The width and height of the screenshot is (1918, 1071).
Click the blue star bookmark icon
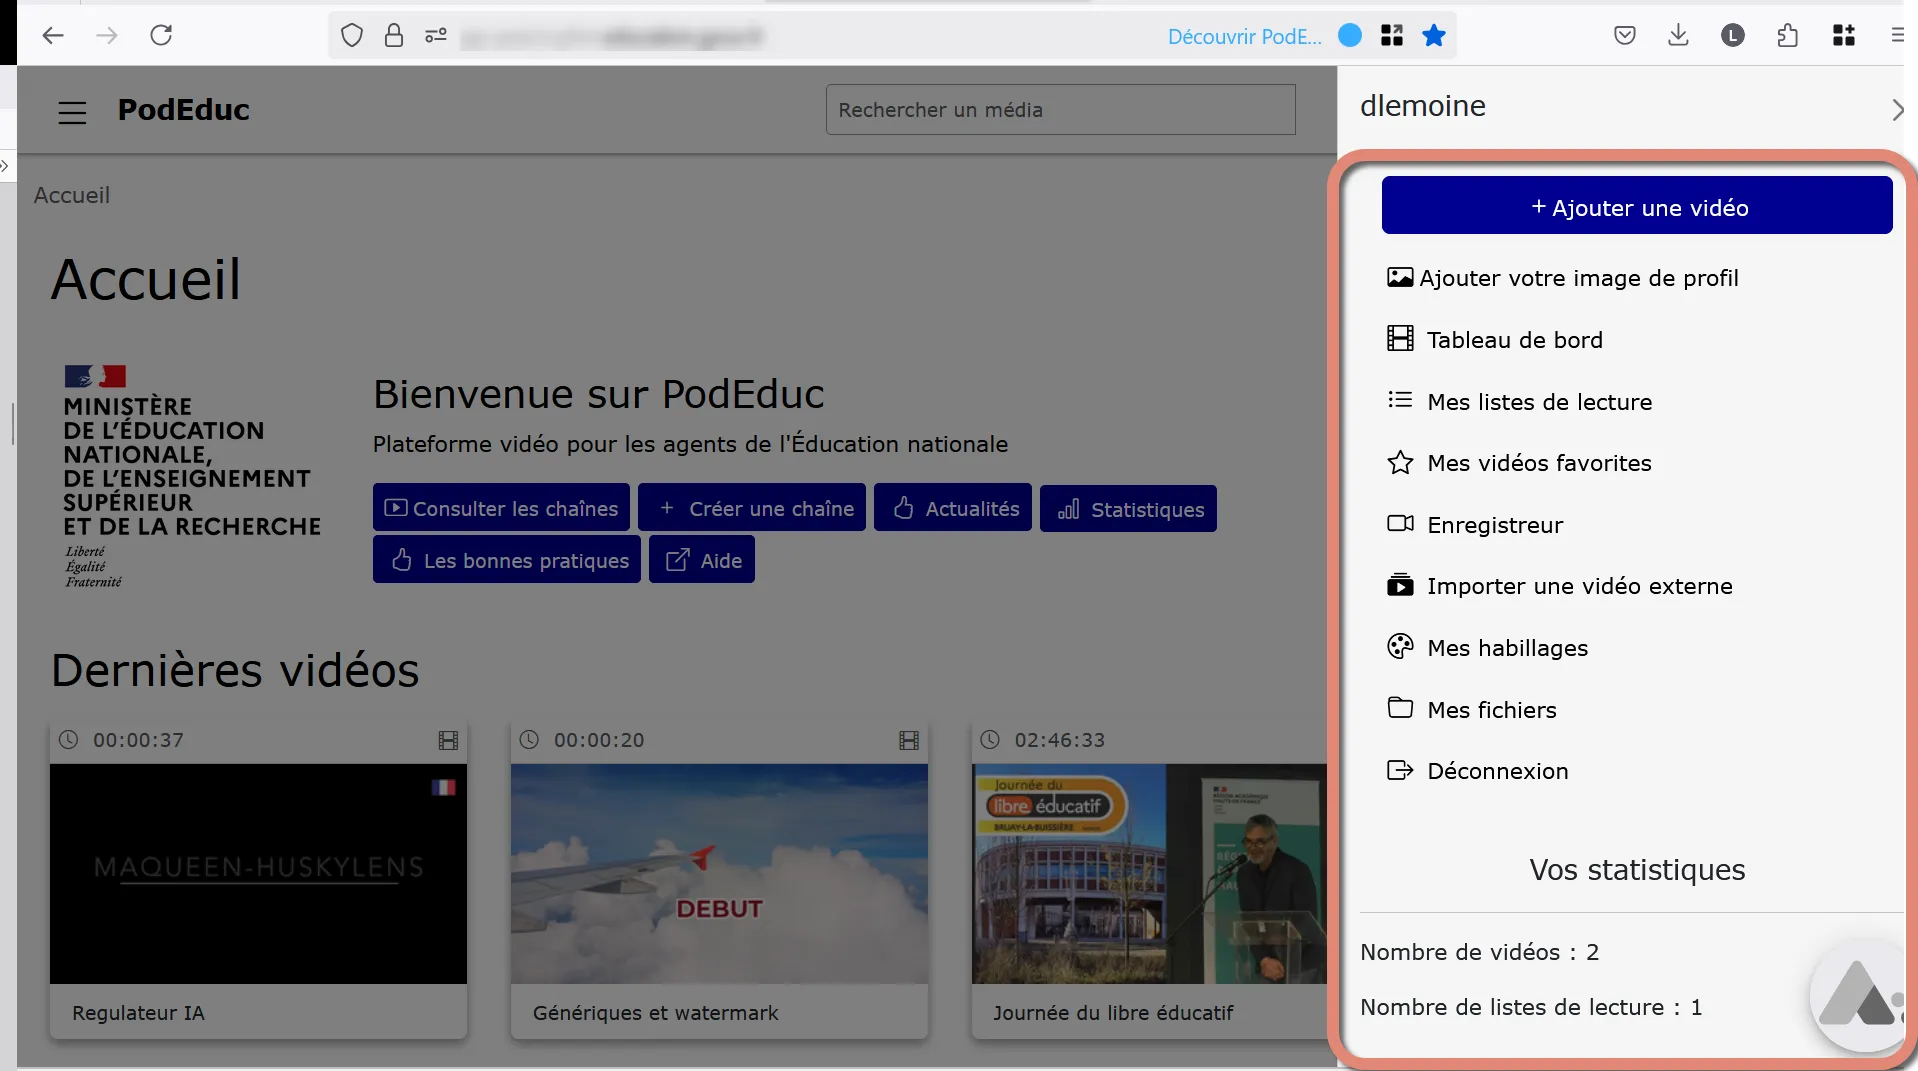(x=1434, y=36)
